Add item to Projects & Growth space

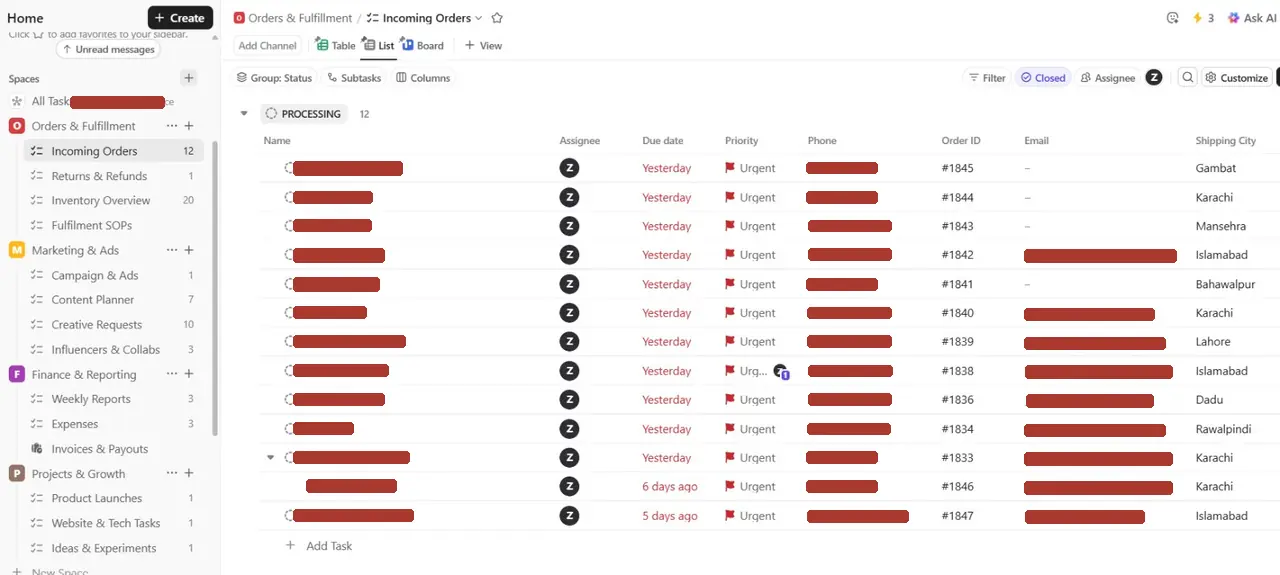pyautogui.click(x=189, y=473)
